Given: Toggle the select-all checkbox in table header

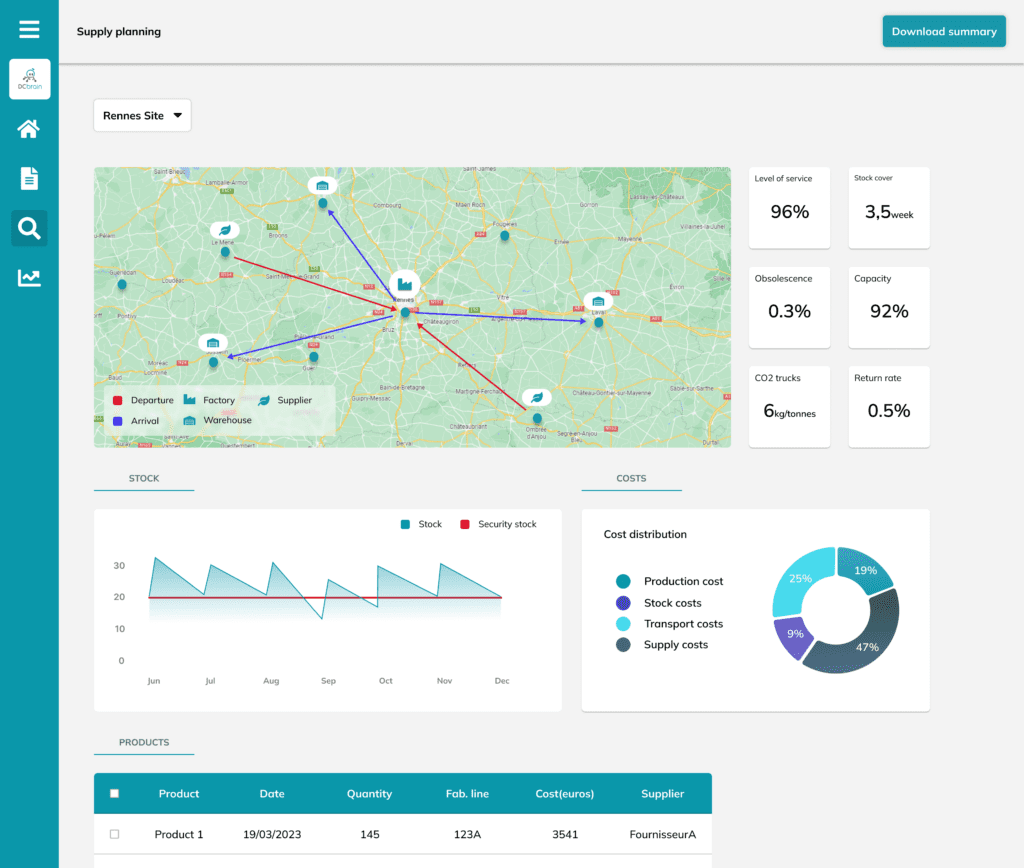Looking at the screenshot, I should pos(114,794).
